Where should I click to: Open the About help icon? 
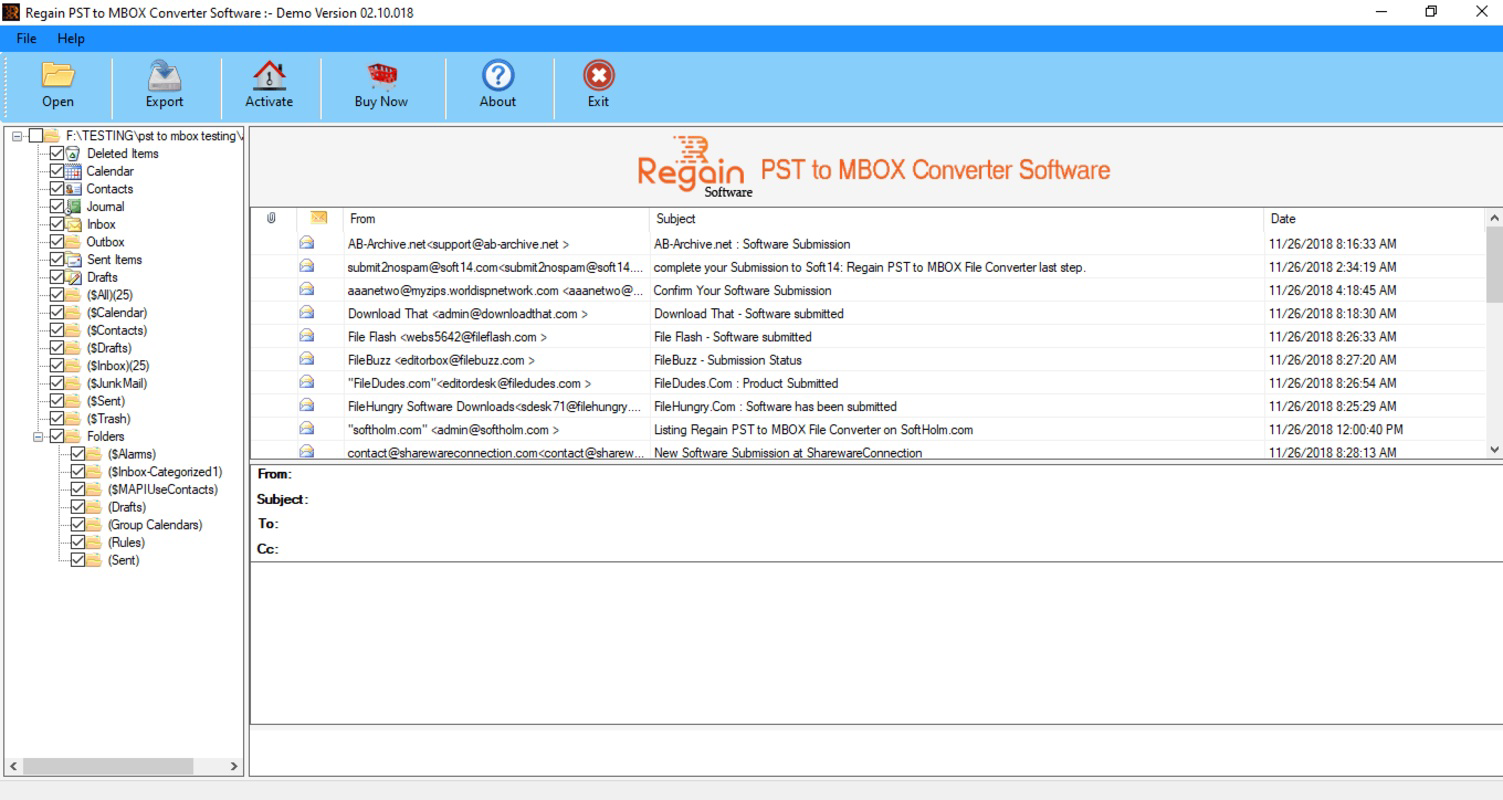click(498, 75)
